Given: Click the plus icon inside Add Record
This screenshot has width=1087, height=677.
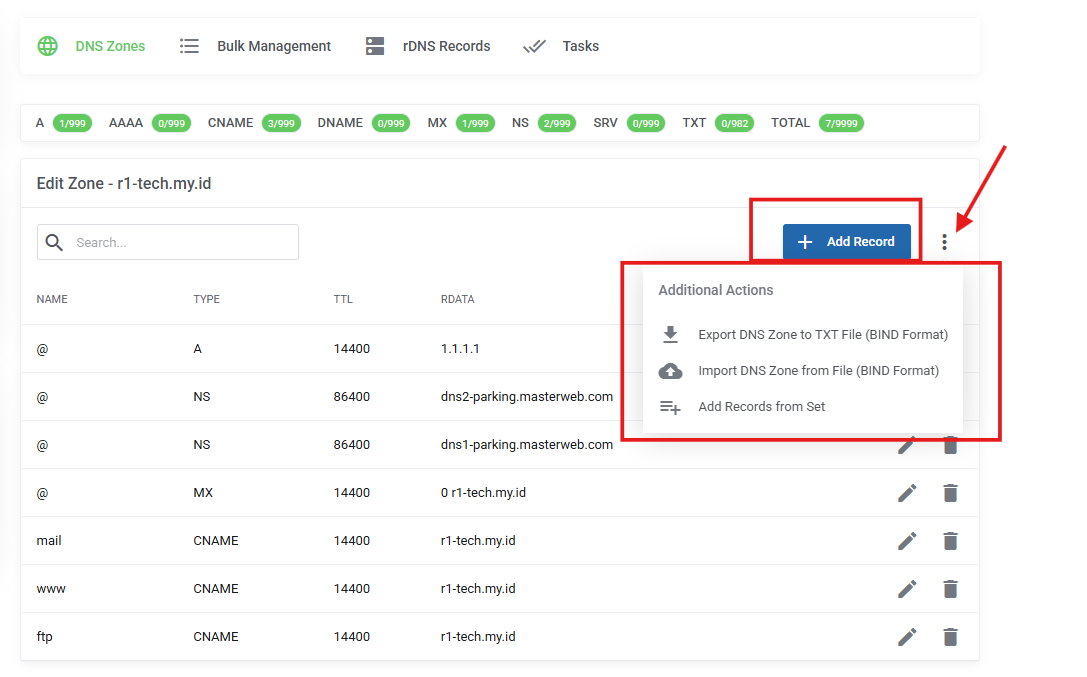Looking at the screenshot, I should pos(805,241).
